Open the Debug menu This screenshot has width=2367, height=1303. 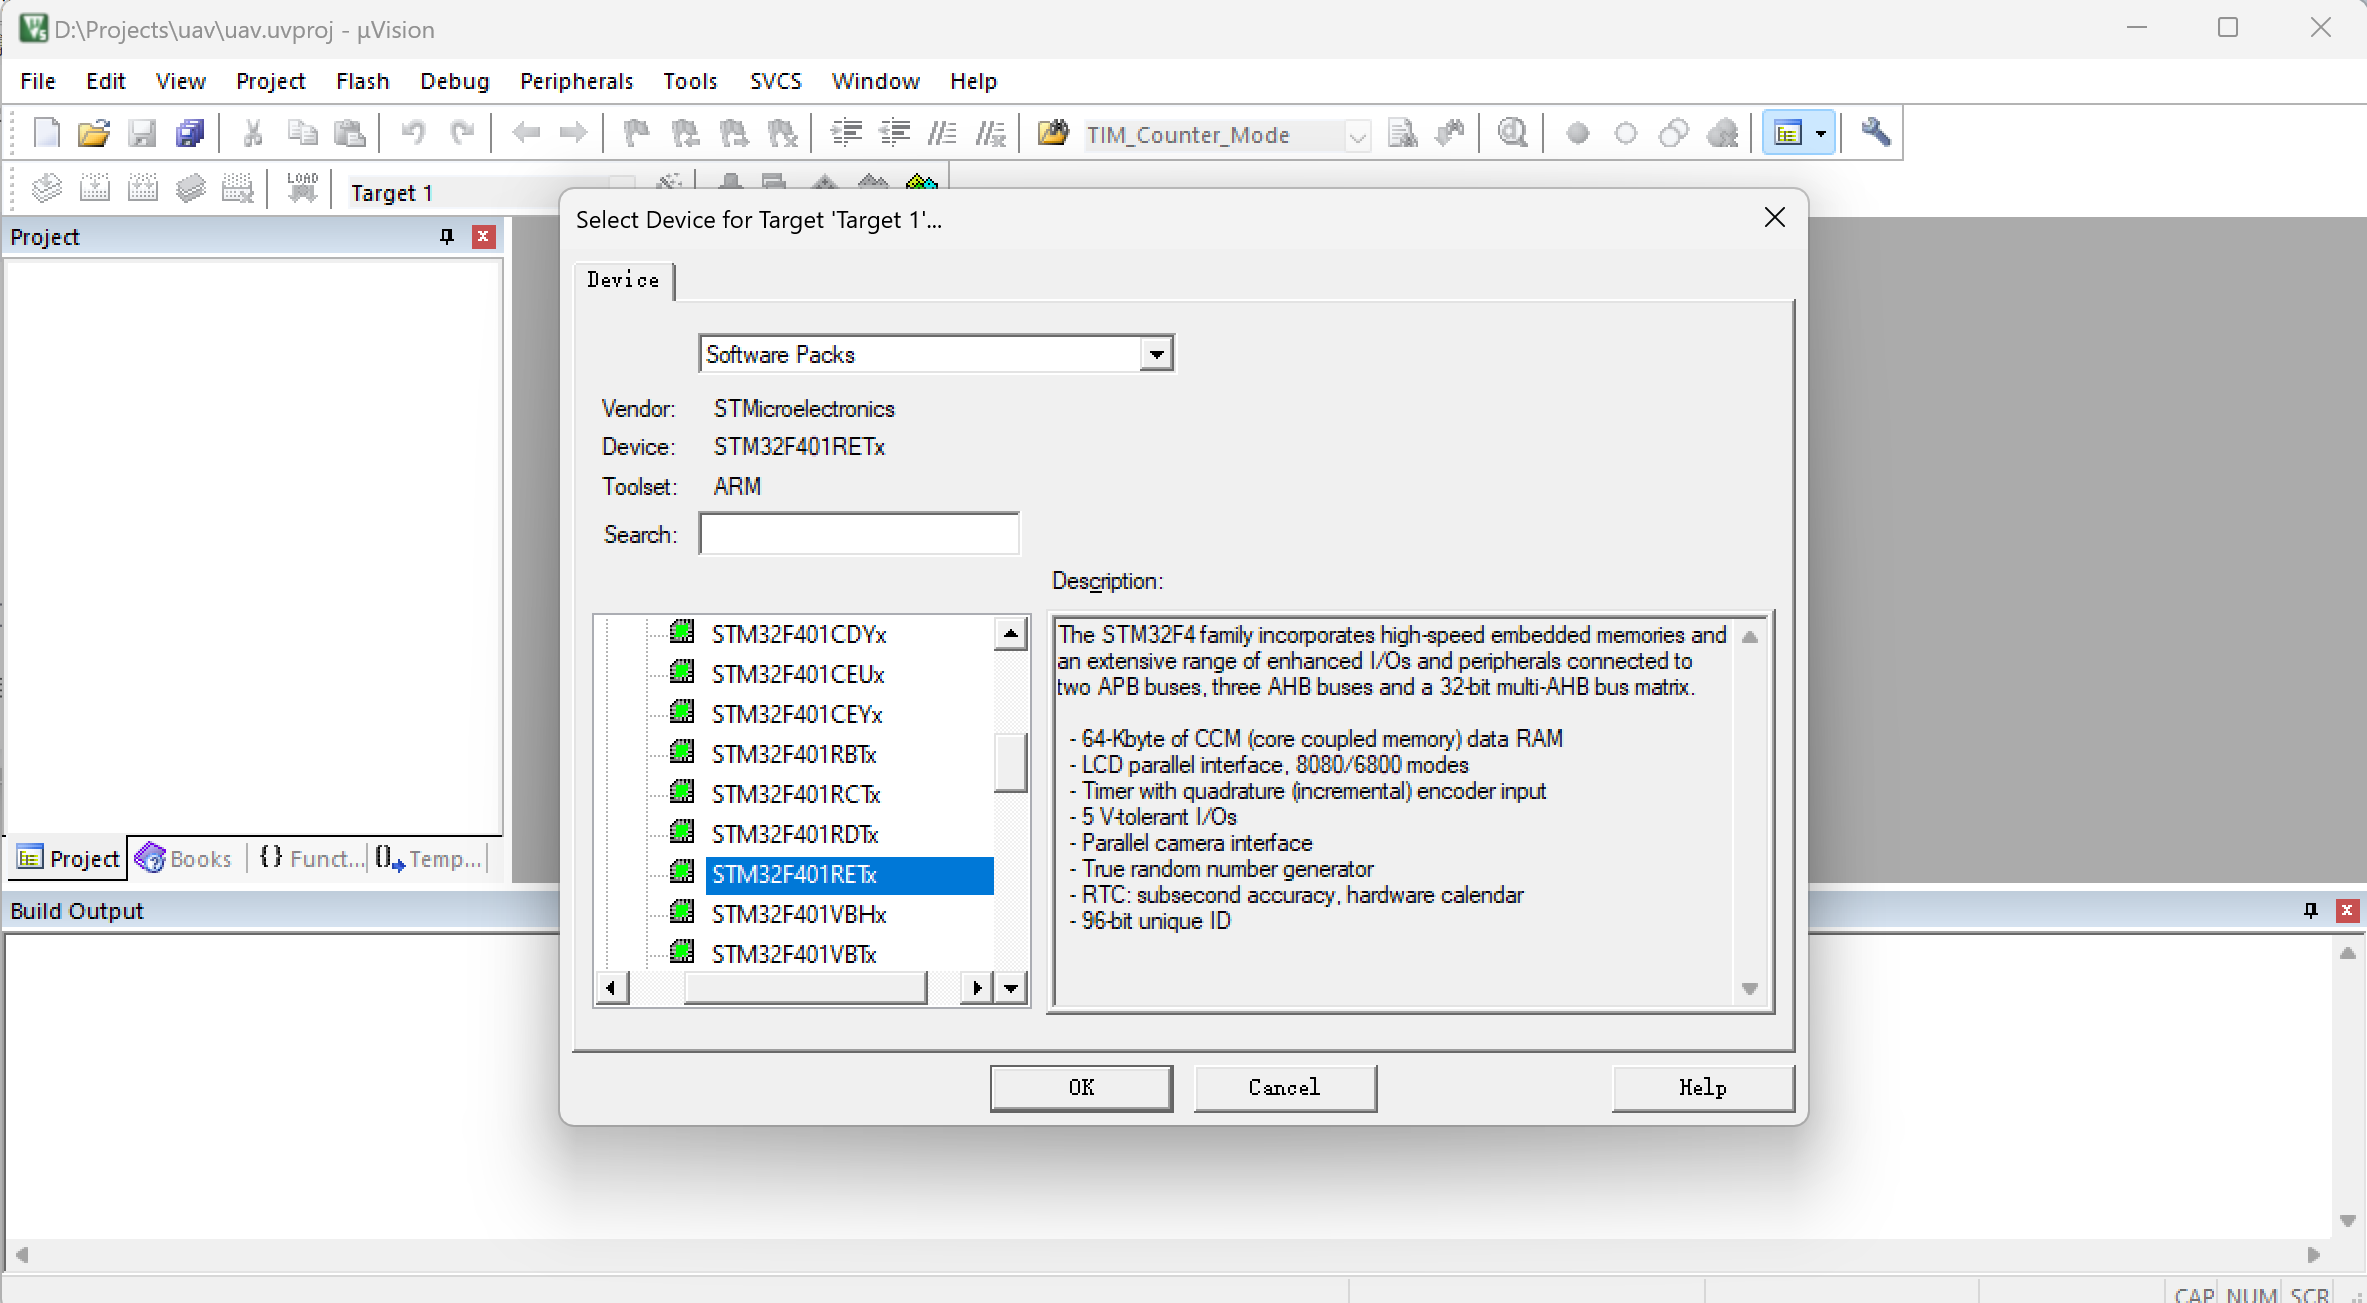[x=454, y=81]
